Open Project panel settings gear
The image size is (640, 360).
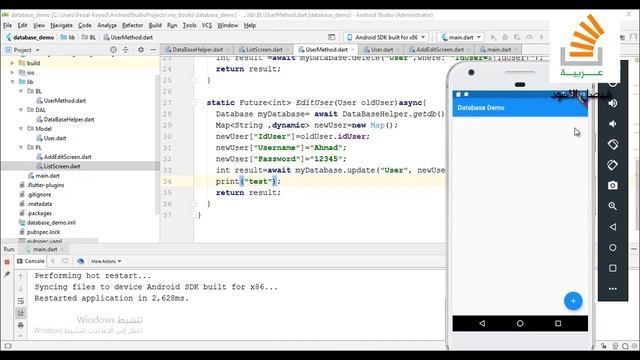[x=141, y=50]
